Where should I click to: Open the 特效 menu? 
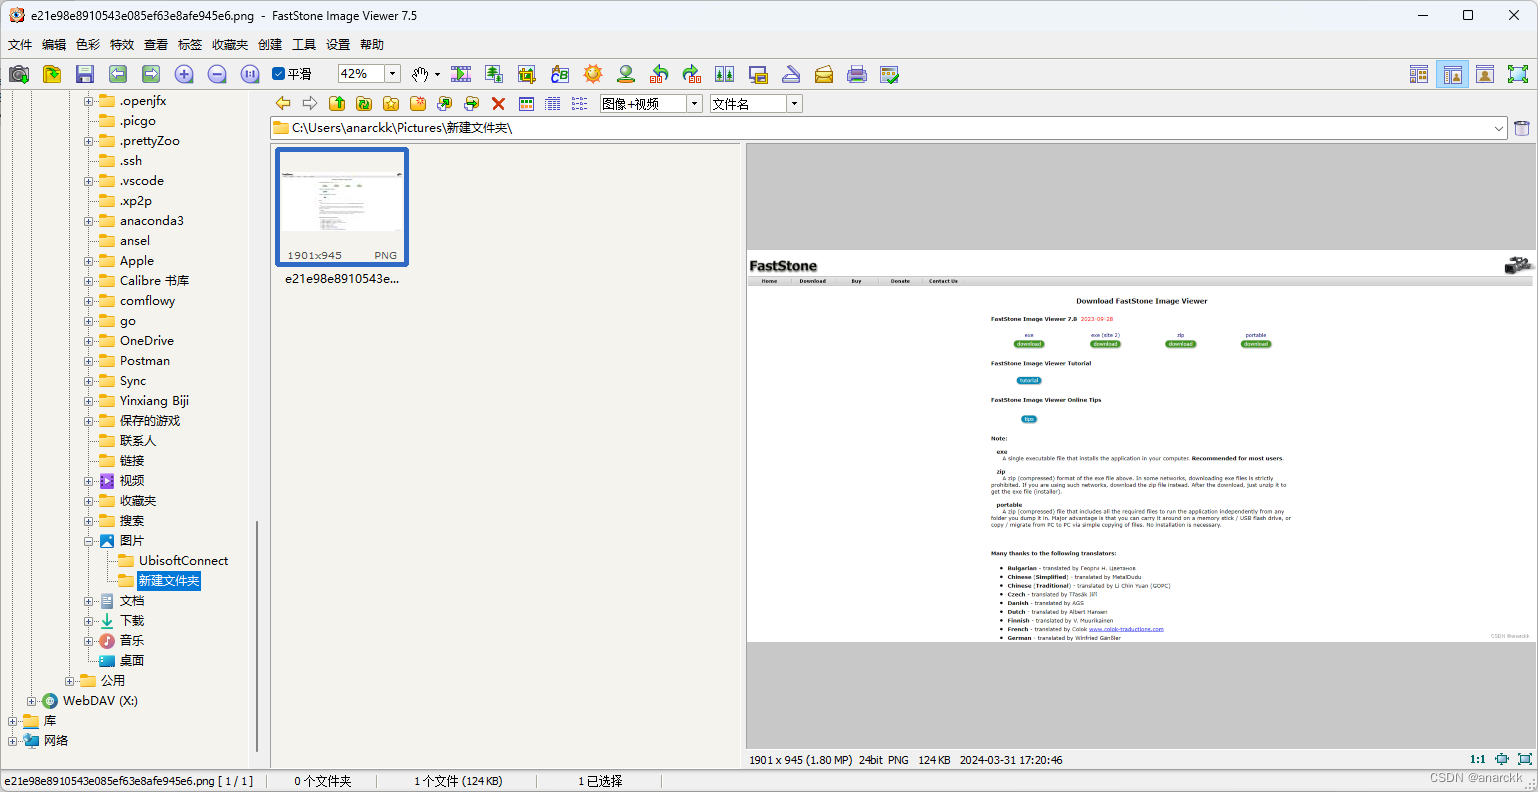point(122,44)
